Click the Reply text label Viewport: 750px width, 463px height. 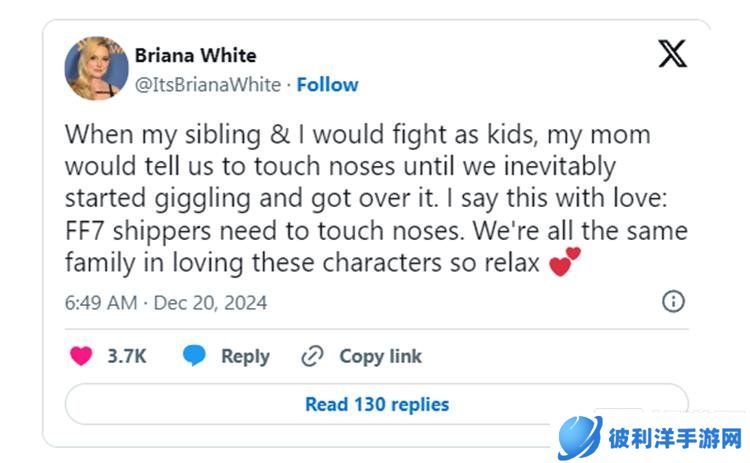click(245, 356)
